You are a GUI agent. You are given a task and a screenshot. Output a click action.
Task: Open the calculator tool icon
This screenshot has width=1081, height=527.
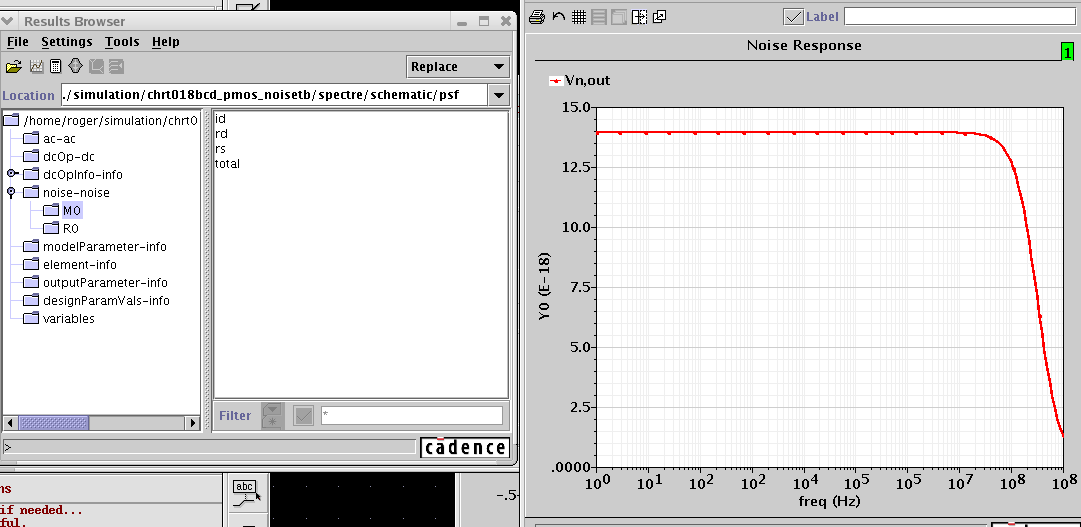point(55,67)
